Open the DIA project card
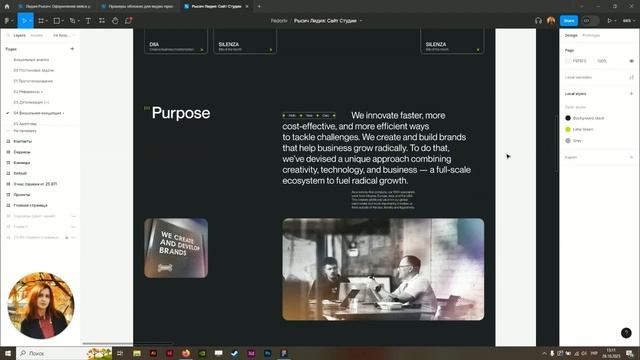This screenshot has width=640, height=360. pos(176,42)
